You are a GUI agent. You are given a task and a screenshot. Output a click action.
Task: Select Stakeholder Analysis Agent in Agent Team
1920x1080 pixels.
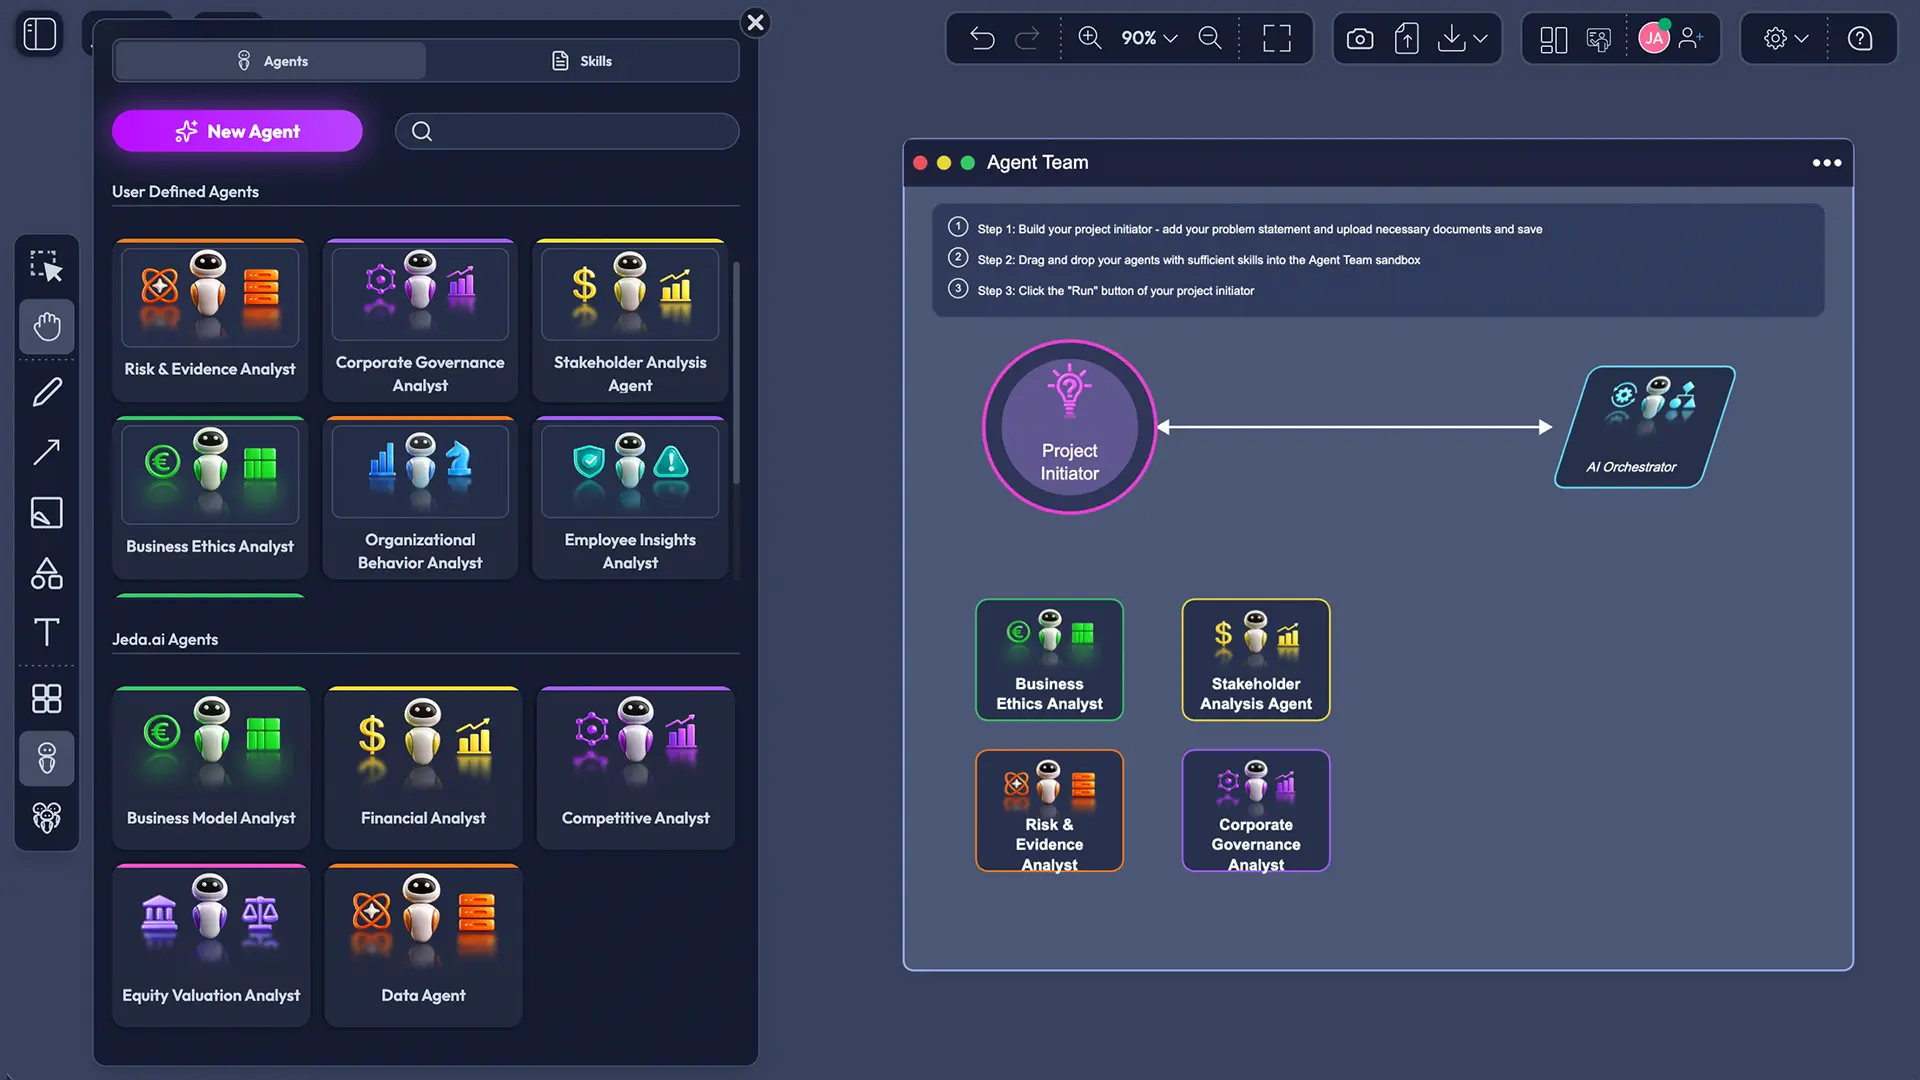(1256, 660)
